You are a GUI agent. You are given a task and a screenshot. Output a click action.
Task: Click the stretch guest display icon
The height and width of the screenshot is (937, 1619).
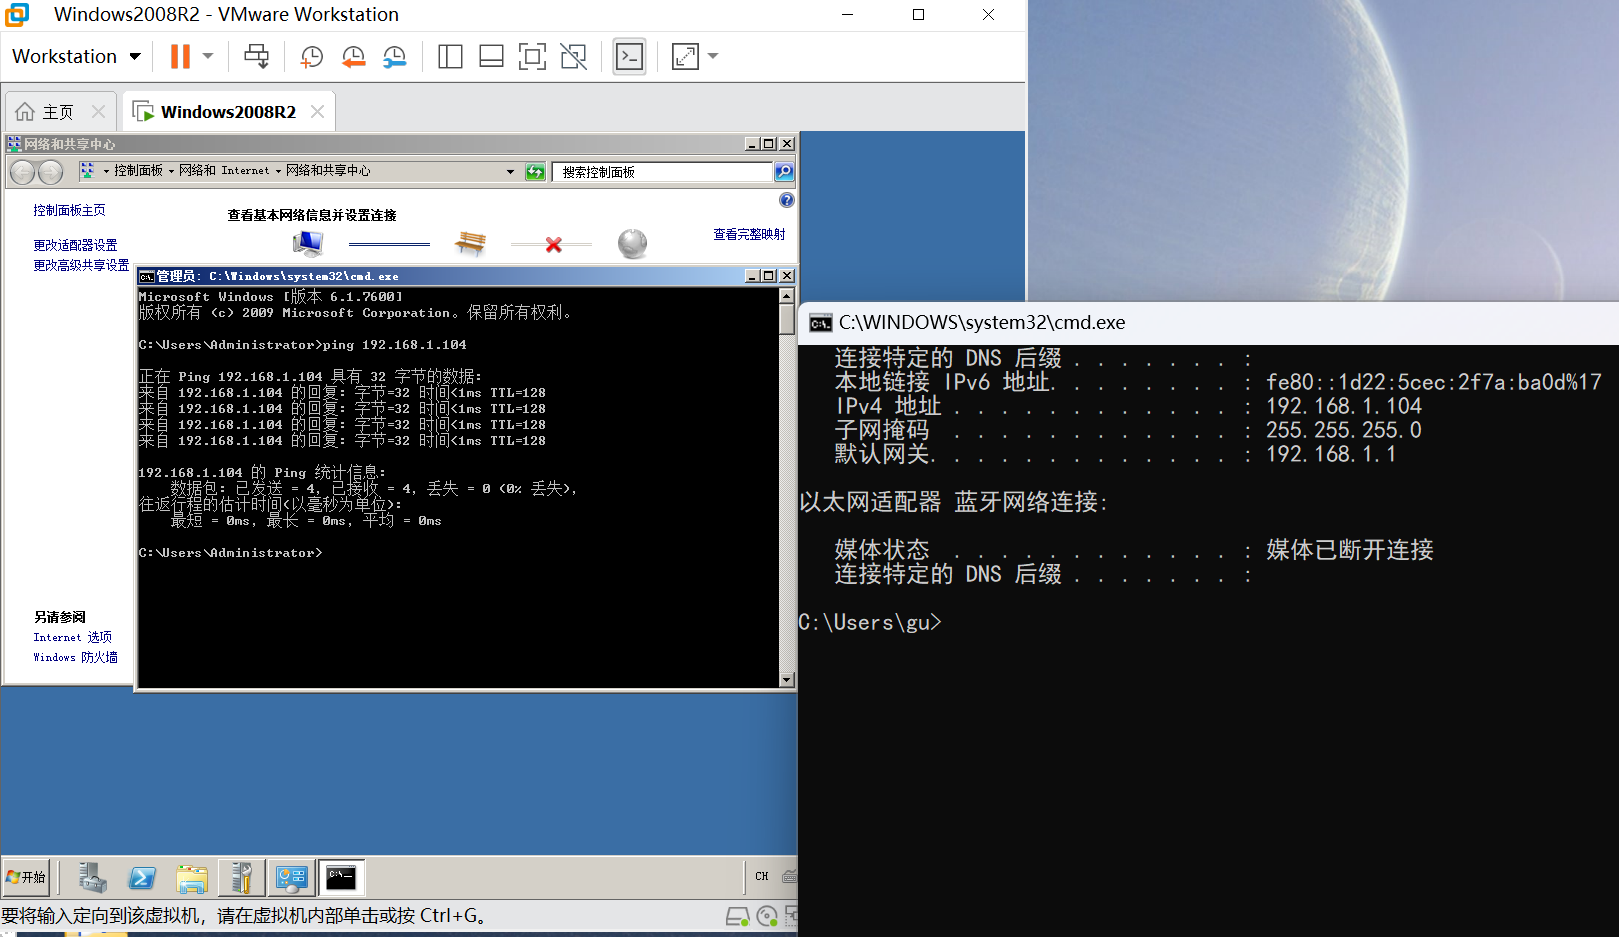[x=685, y=56]
